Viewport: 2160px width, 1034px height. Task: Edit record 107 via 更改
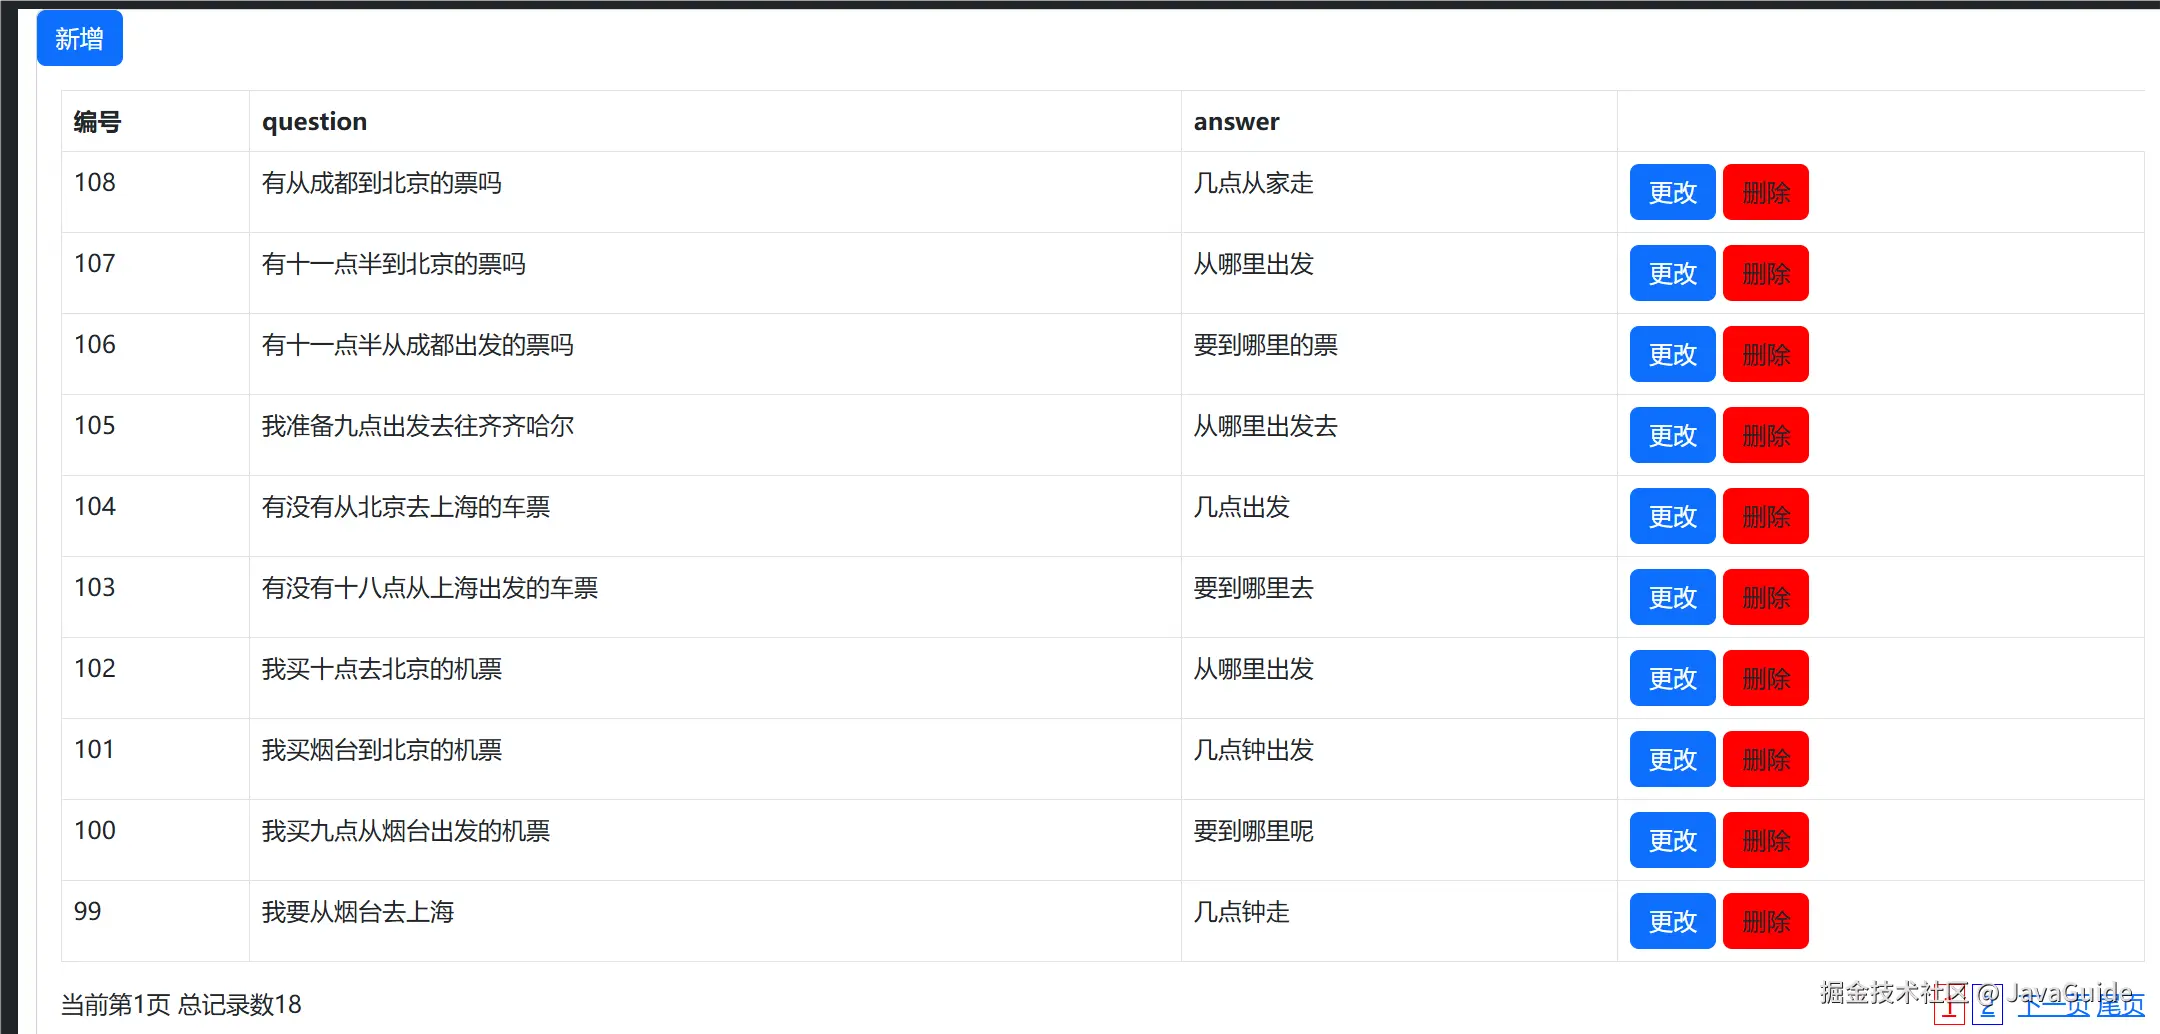click(1672, 273)
